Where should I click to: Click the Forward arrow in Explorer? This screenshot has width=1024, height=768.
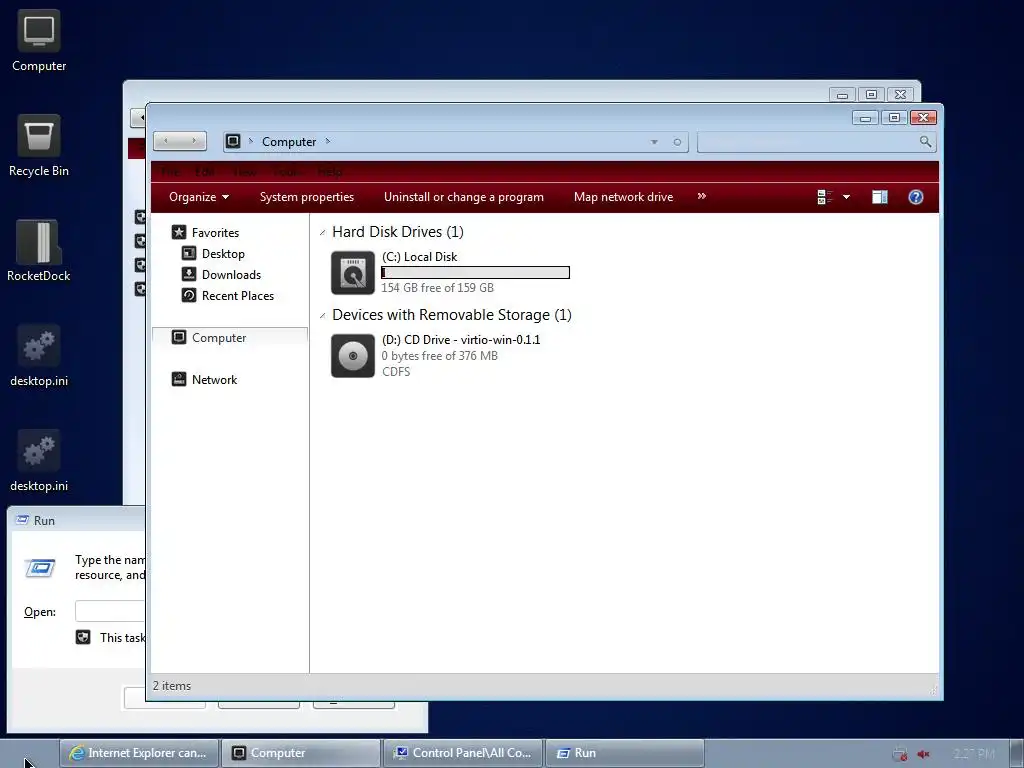(x=193, y=141)
